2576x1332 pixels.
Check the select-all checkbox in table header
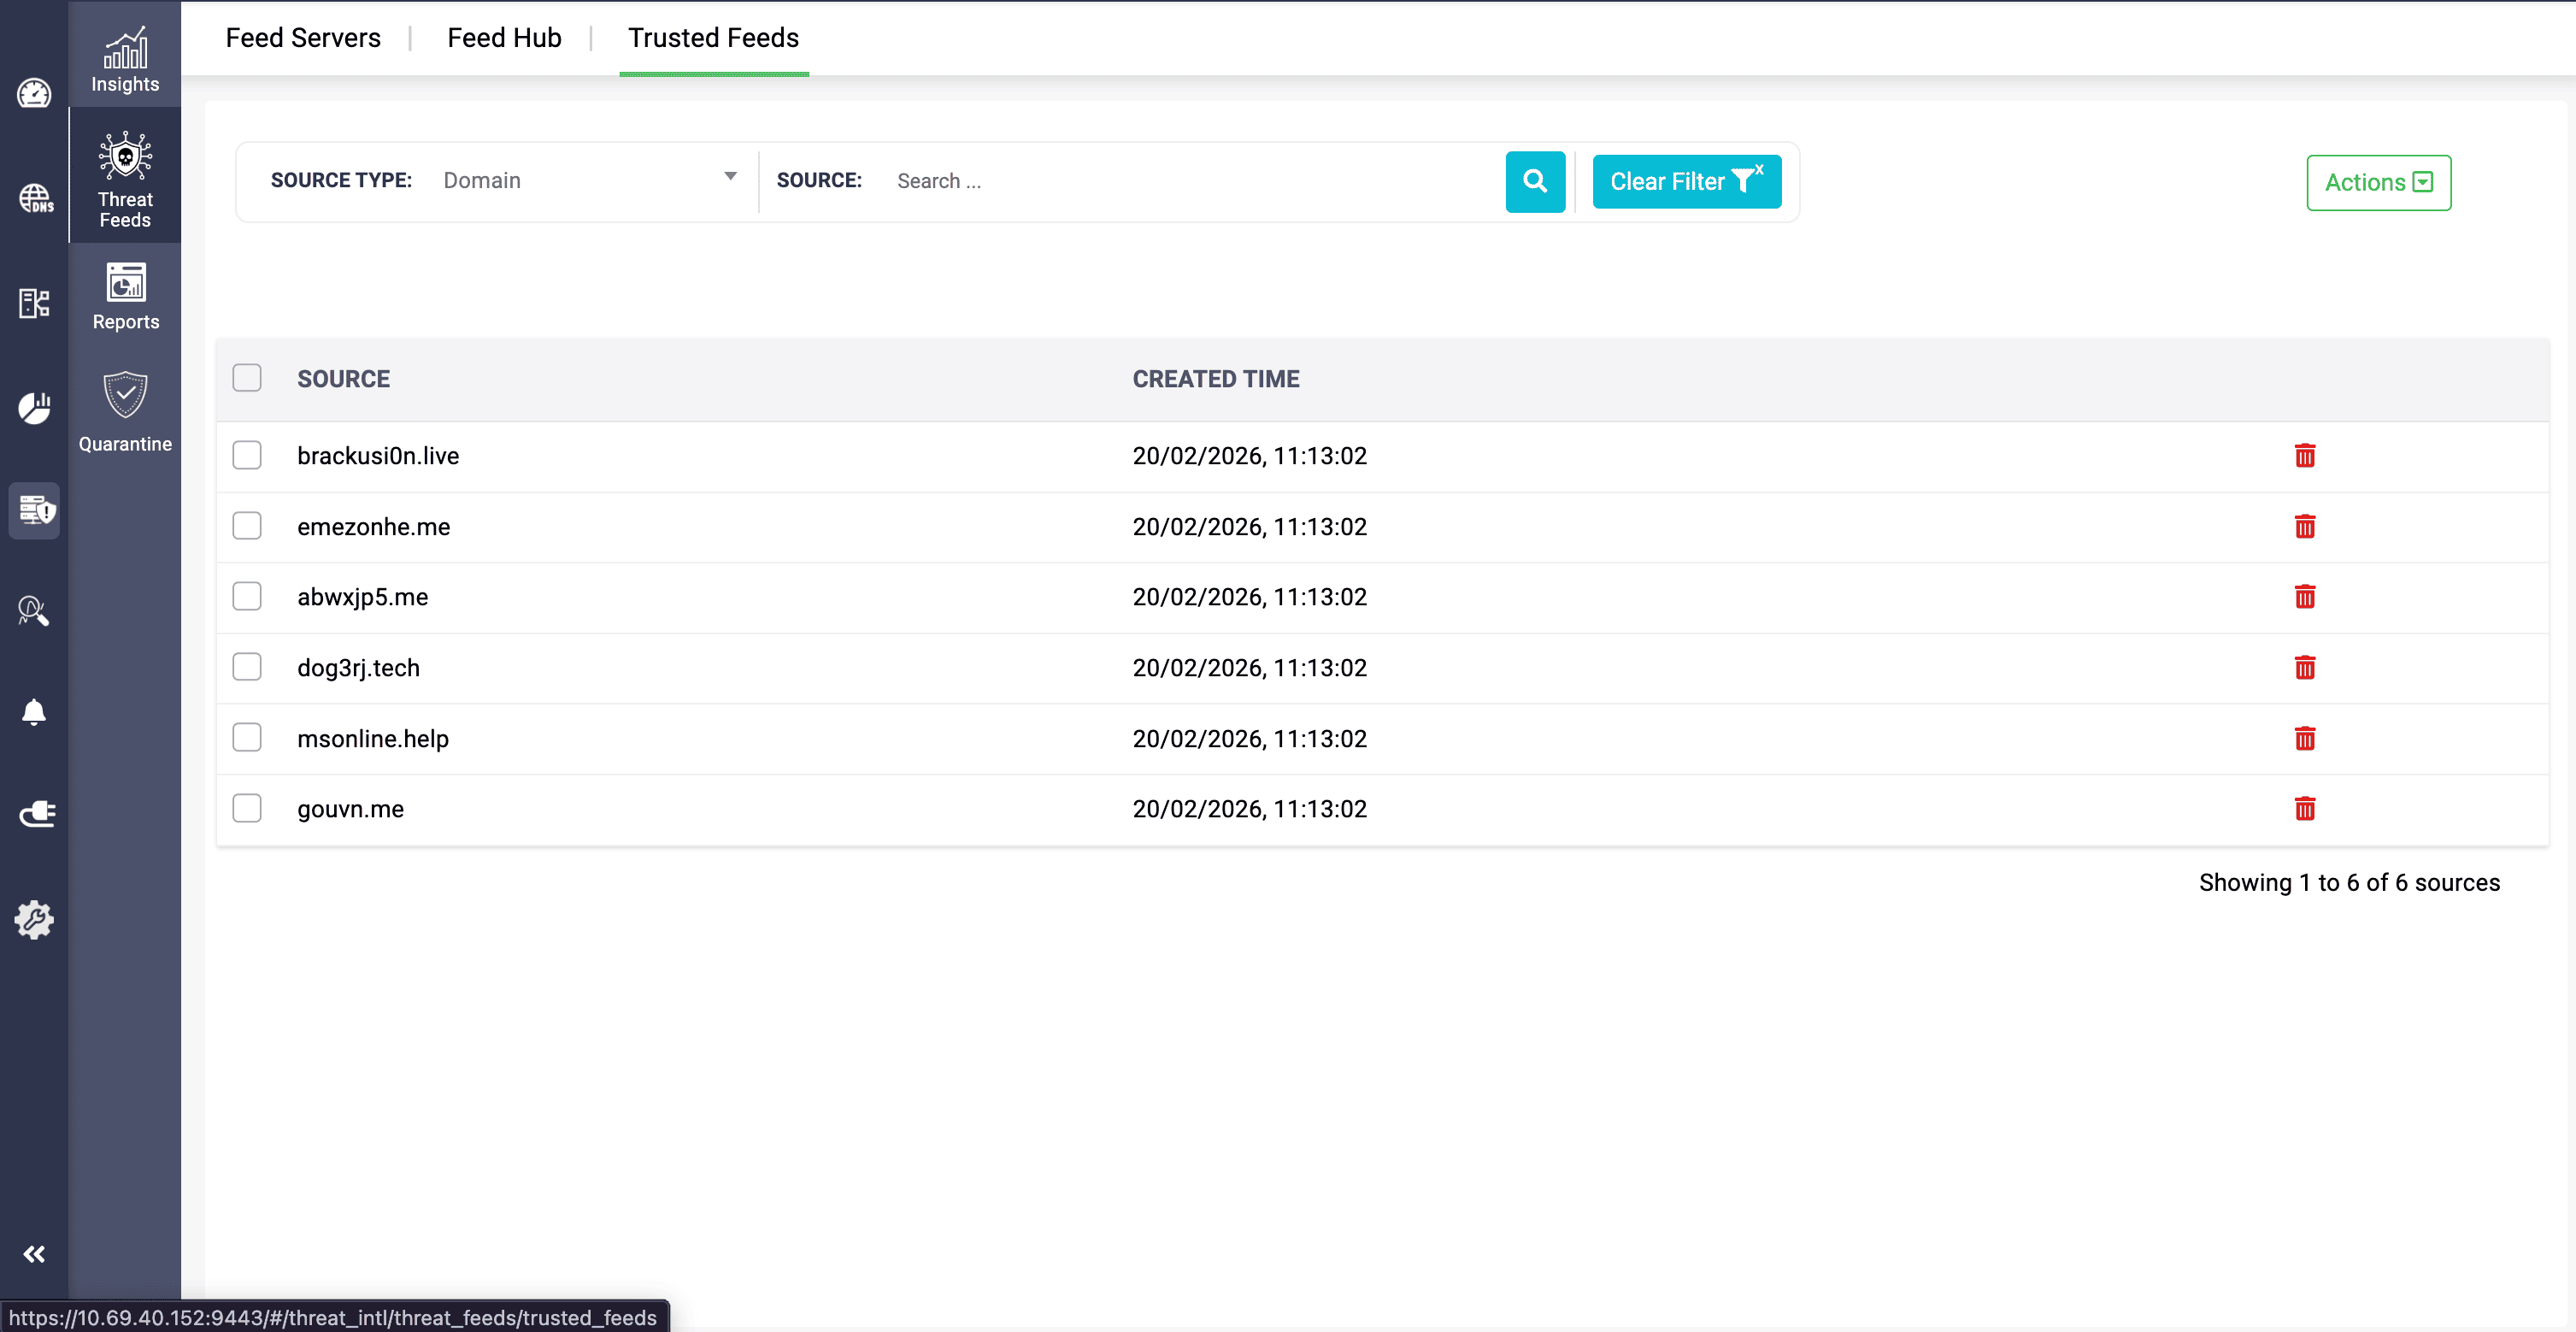(247, 378)
